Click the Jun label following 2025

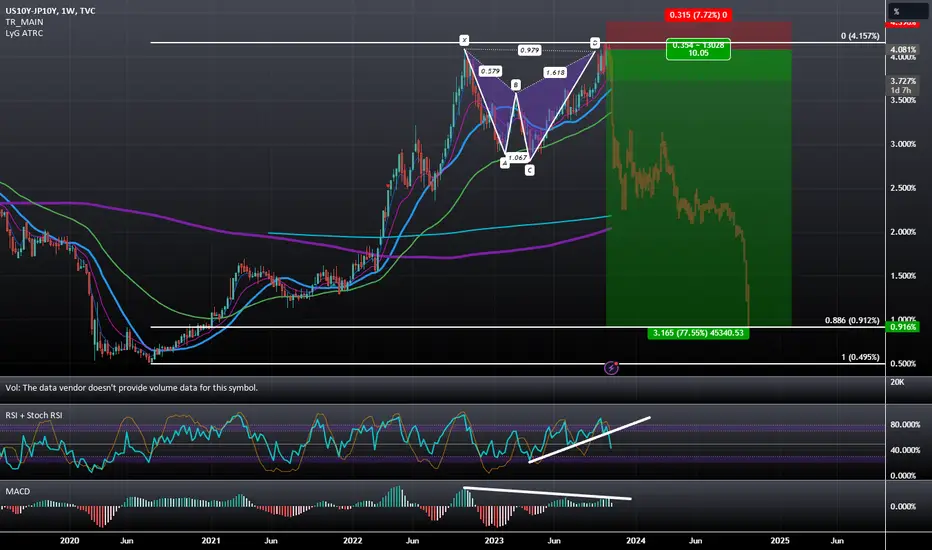pyautogui.click(x=837, y=541)
